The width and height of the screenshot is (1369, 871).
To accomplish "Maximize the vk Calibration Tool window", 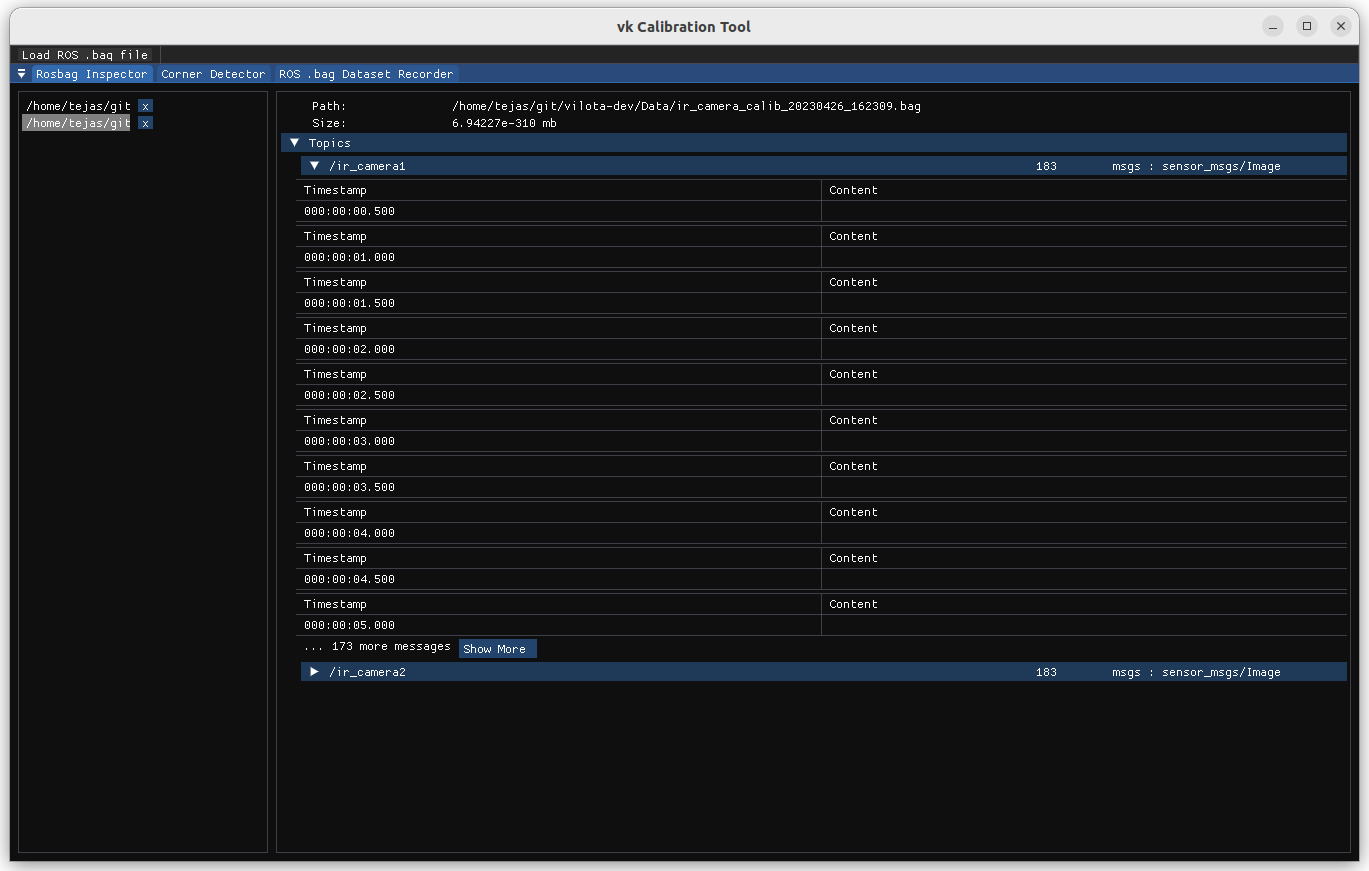I will 1307,26.
